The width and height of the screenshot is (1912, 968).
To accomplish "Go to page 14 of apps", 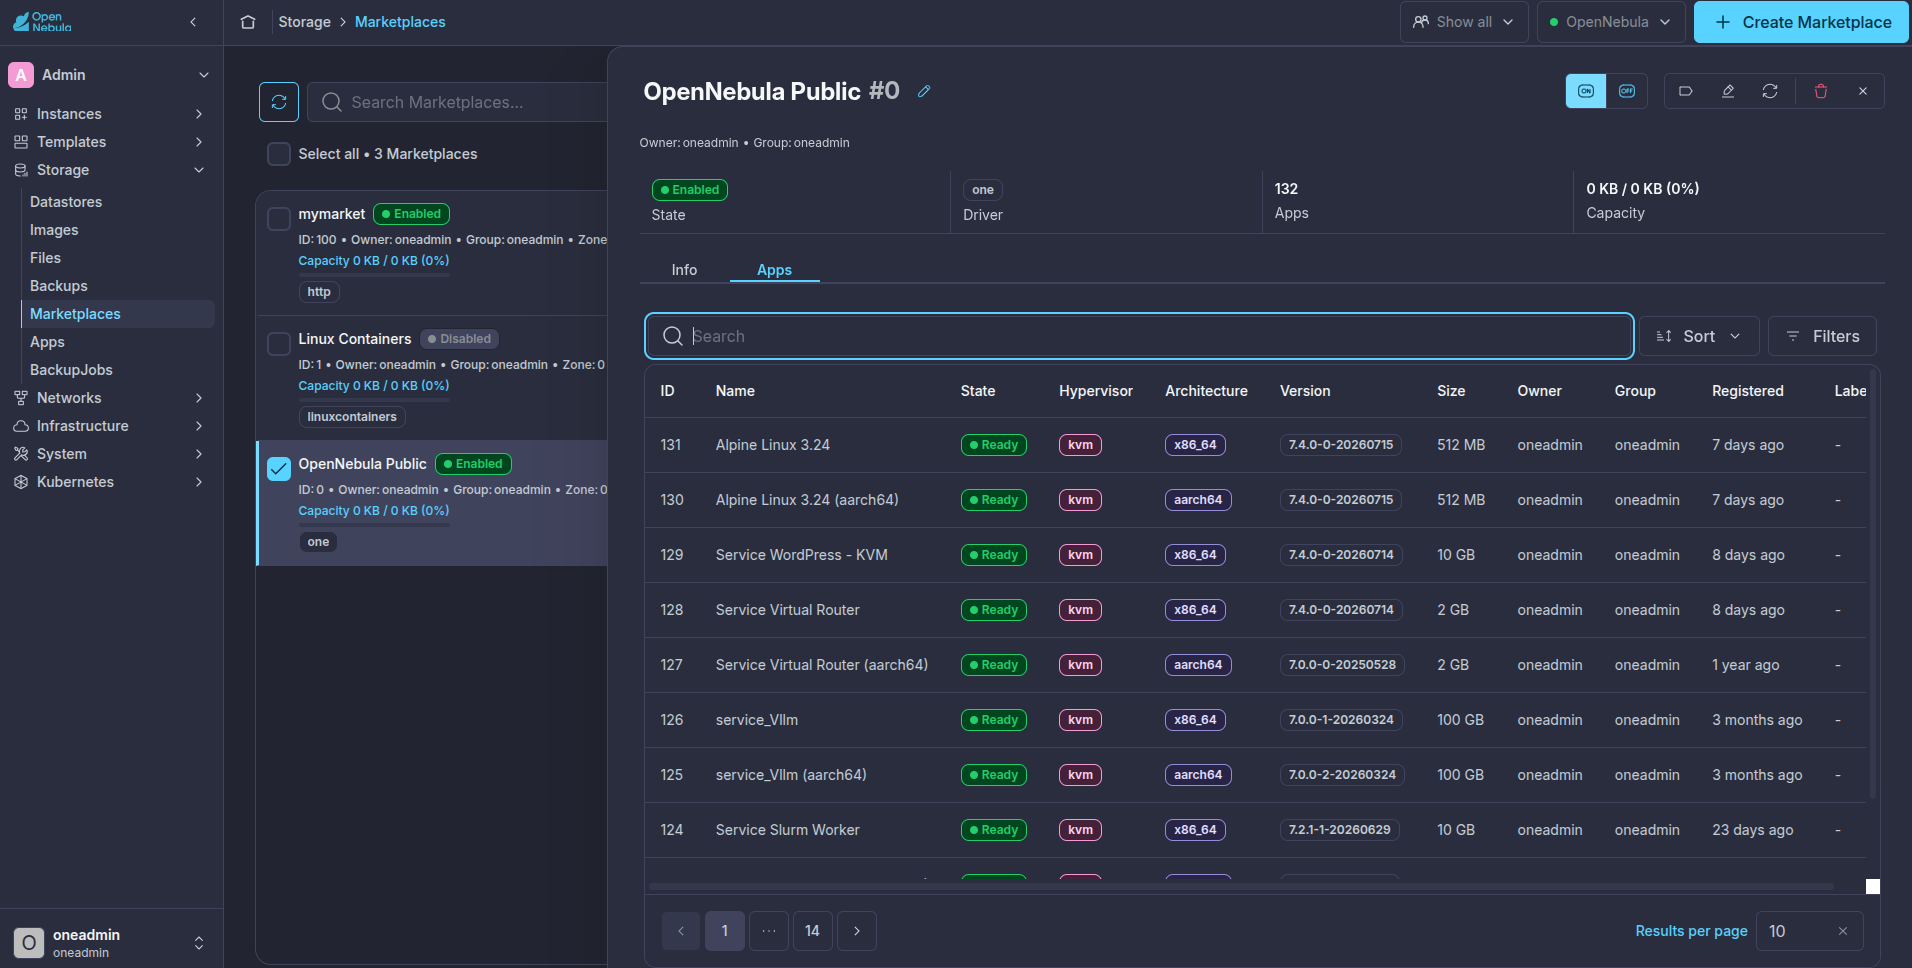I will point(813,931).
